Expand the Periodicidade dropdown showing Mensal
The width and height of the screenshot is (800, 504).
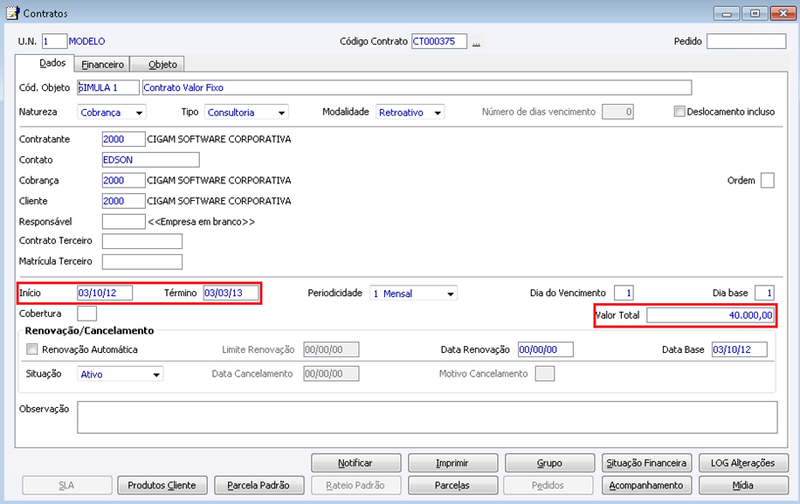[413, 293]
